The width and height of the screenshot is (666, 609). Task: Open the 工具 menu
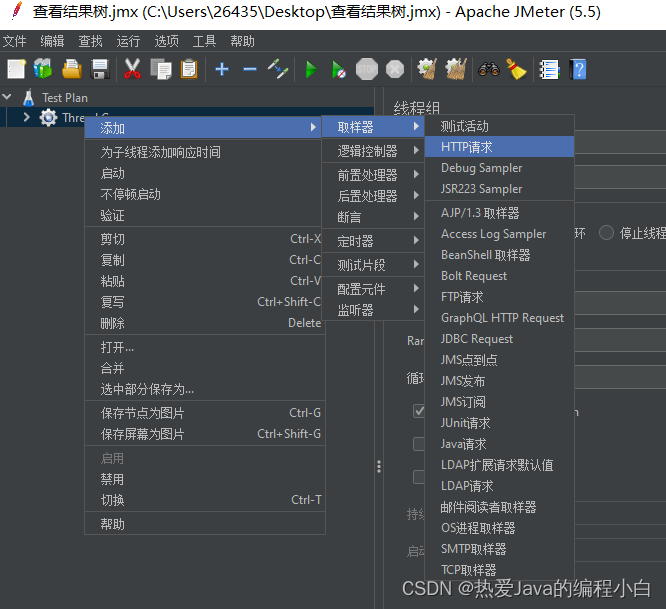point(204,41)
